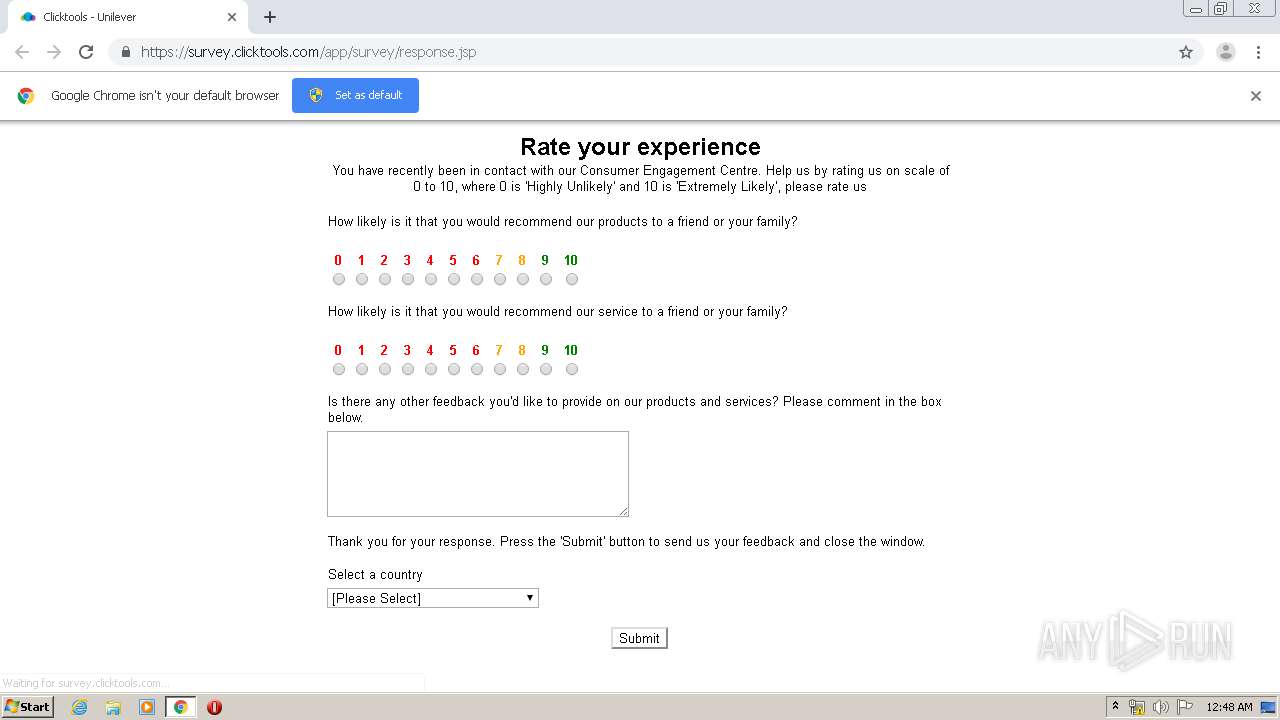Rate service recommendation as 1
This screenshot has width=1280, height=720.
[362, 369]
